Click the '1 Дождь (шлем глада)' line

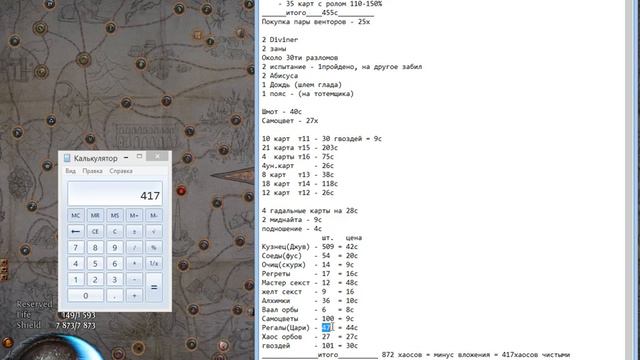click(302, 84)
